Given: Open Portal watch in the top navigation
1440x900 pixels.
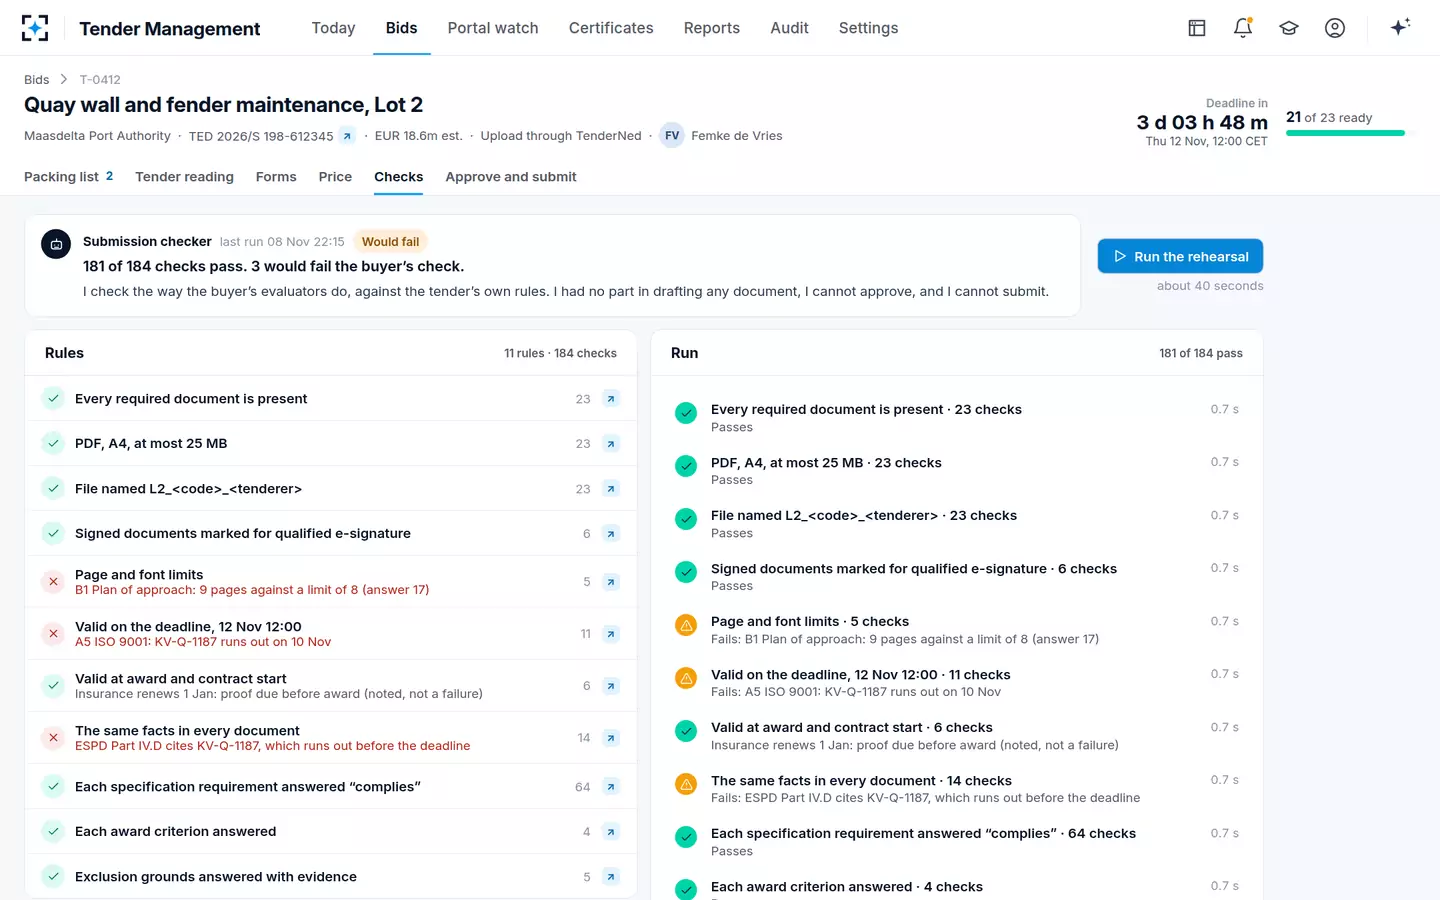Looking at the screenshot, I should pos(493,28).
